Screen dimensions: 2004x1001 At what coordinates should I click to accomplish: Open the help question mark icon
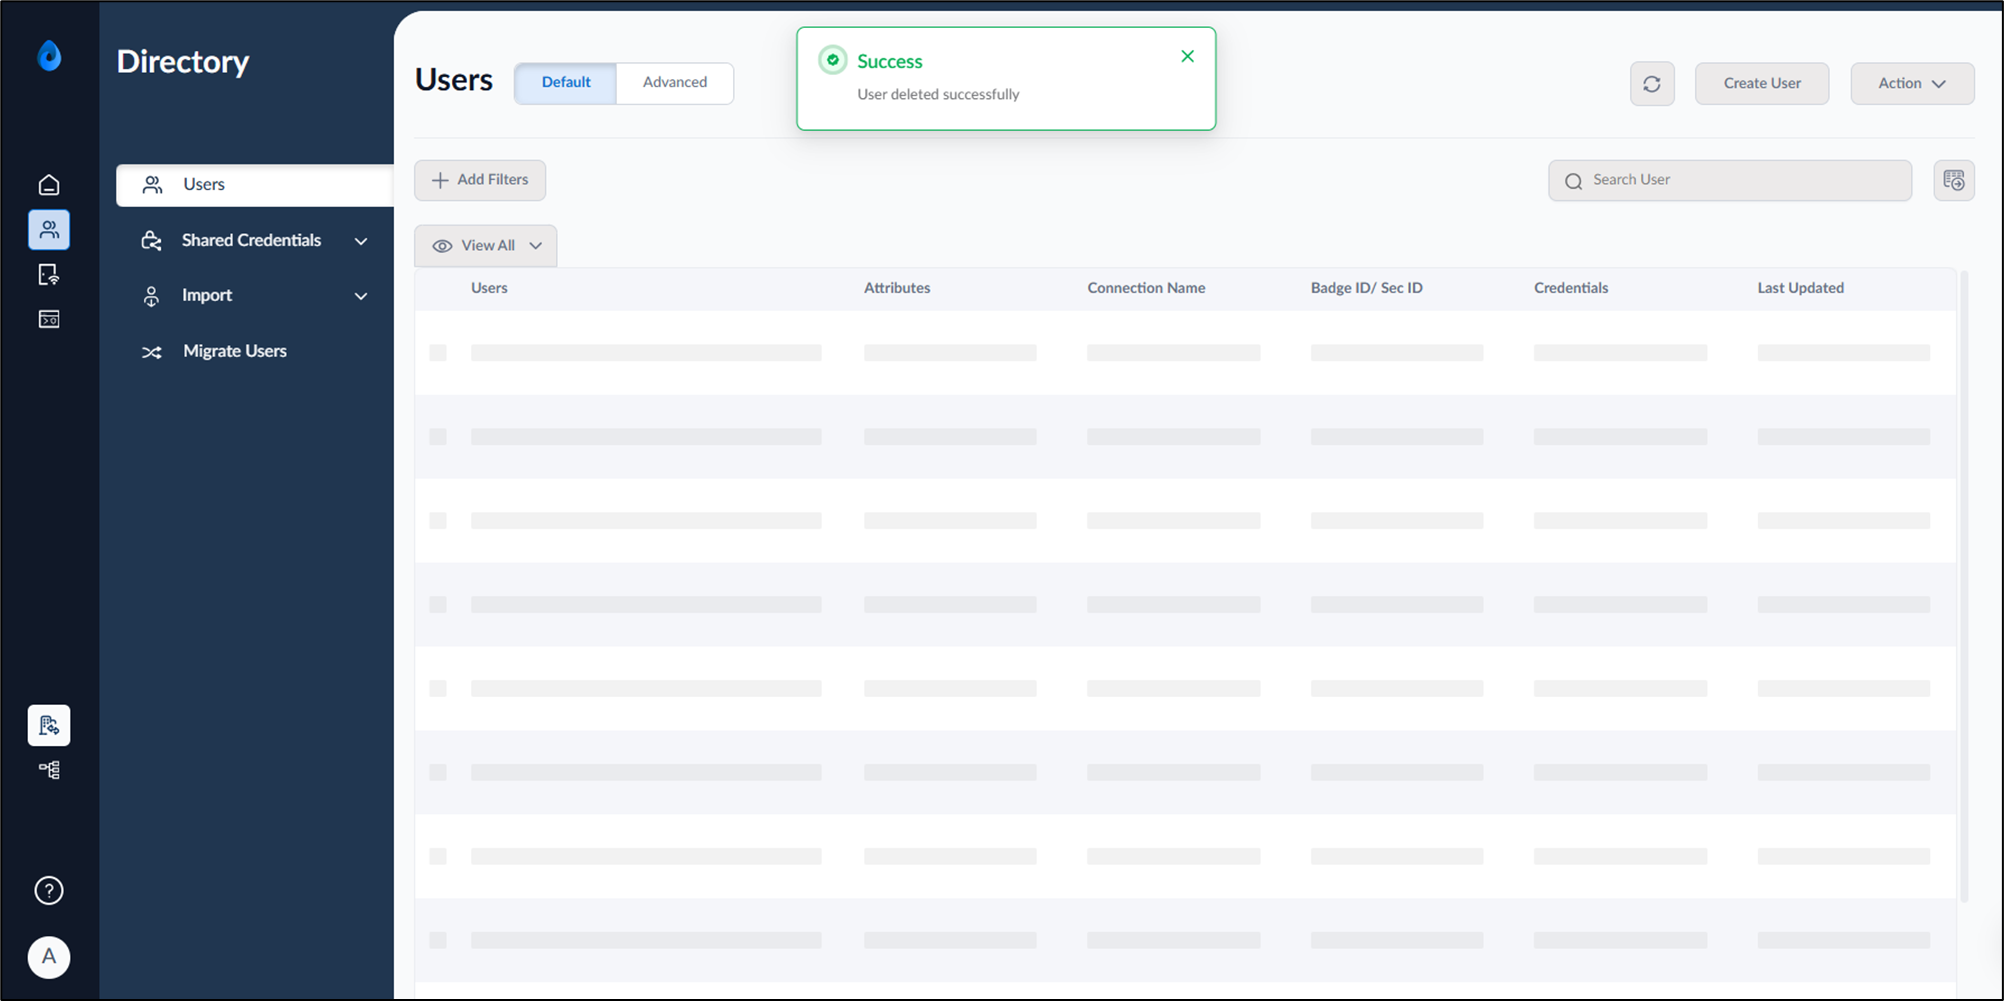tap(49, 890)
